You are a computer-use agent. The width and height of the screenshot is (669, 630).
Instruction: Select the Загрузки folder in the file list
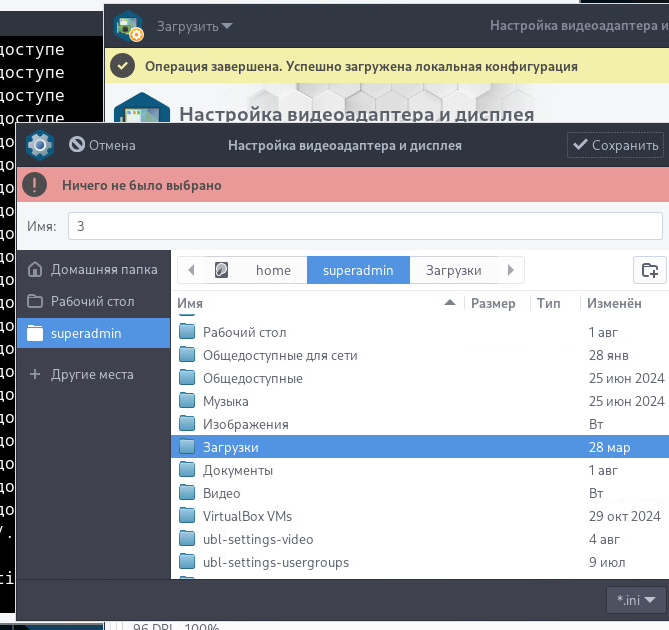(420, 447)
